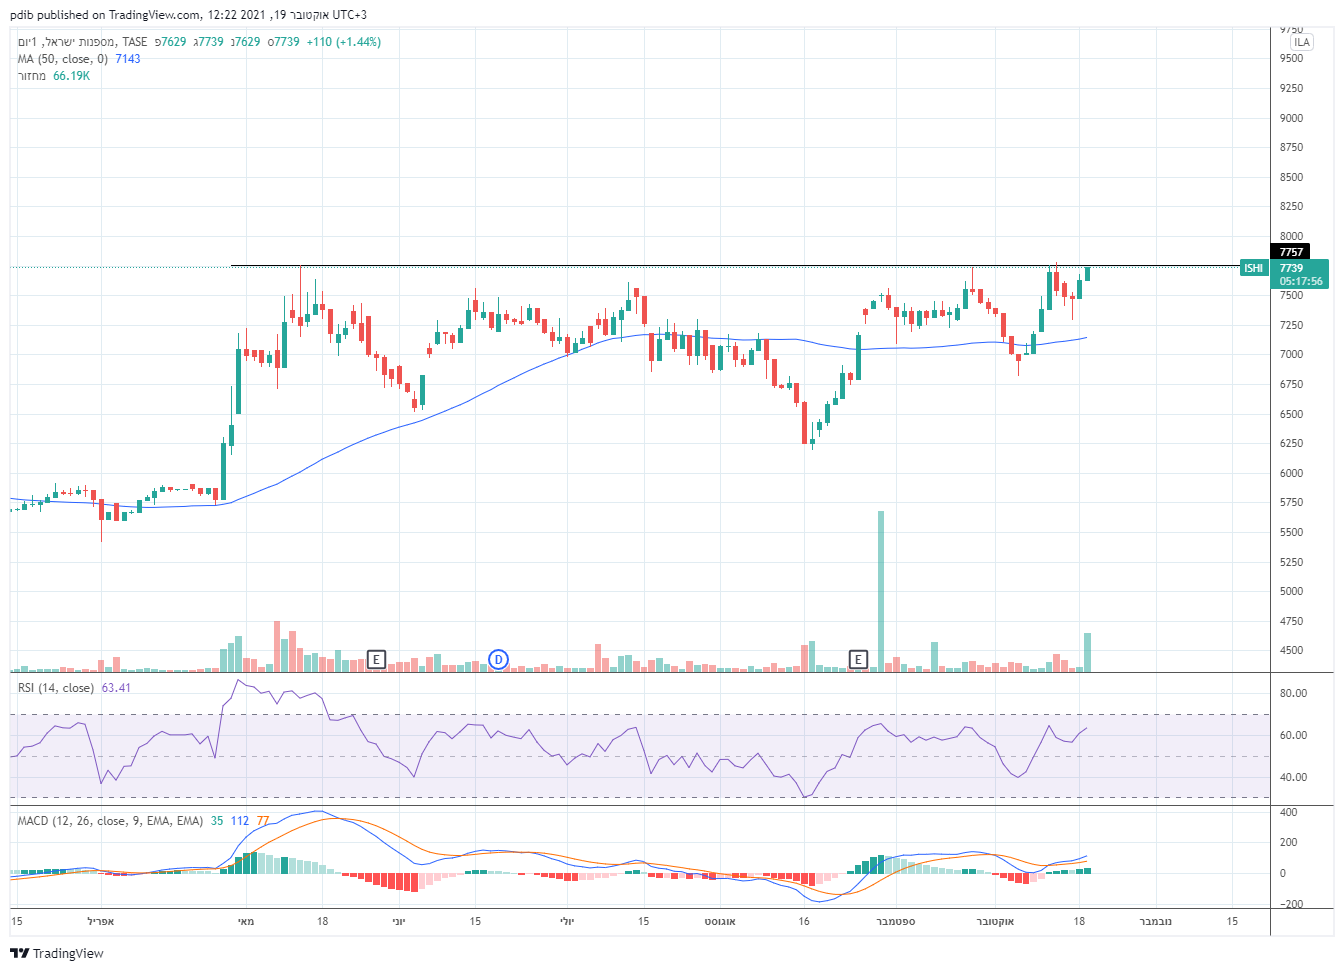Image resolution: width=1344 pixels, height=971 pixels.
Task: Click the 7143 moving average value
Action: (128, 59)
